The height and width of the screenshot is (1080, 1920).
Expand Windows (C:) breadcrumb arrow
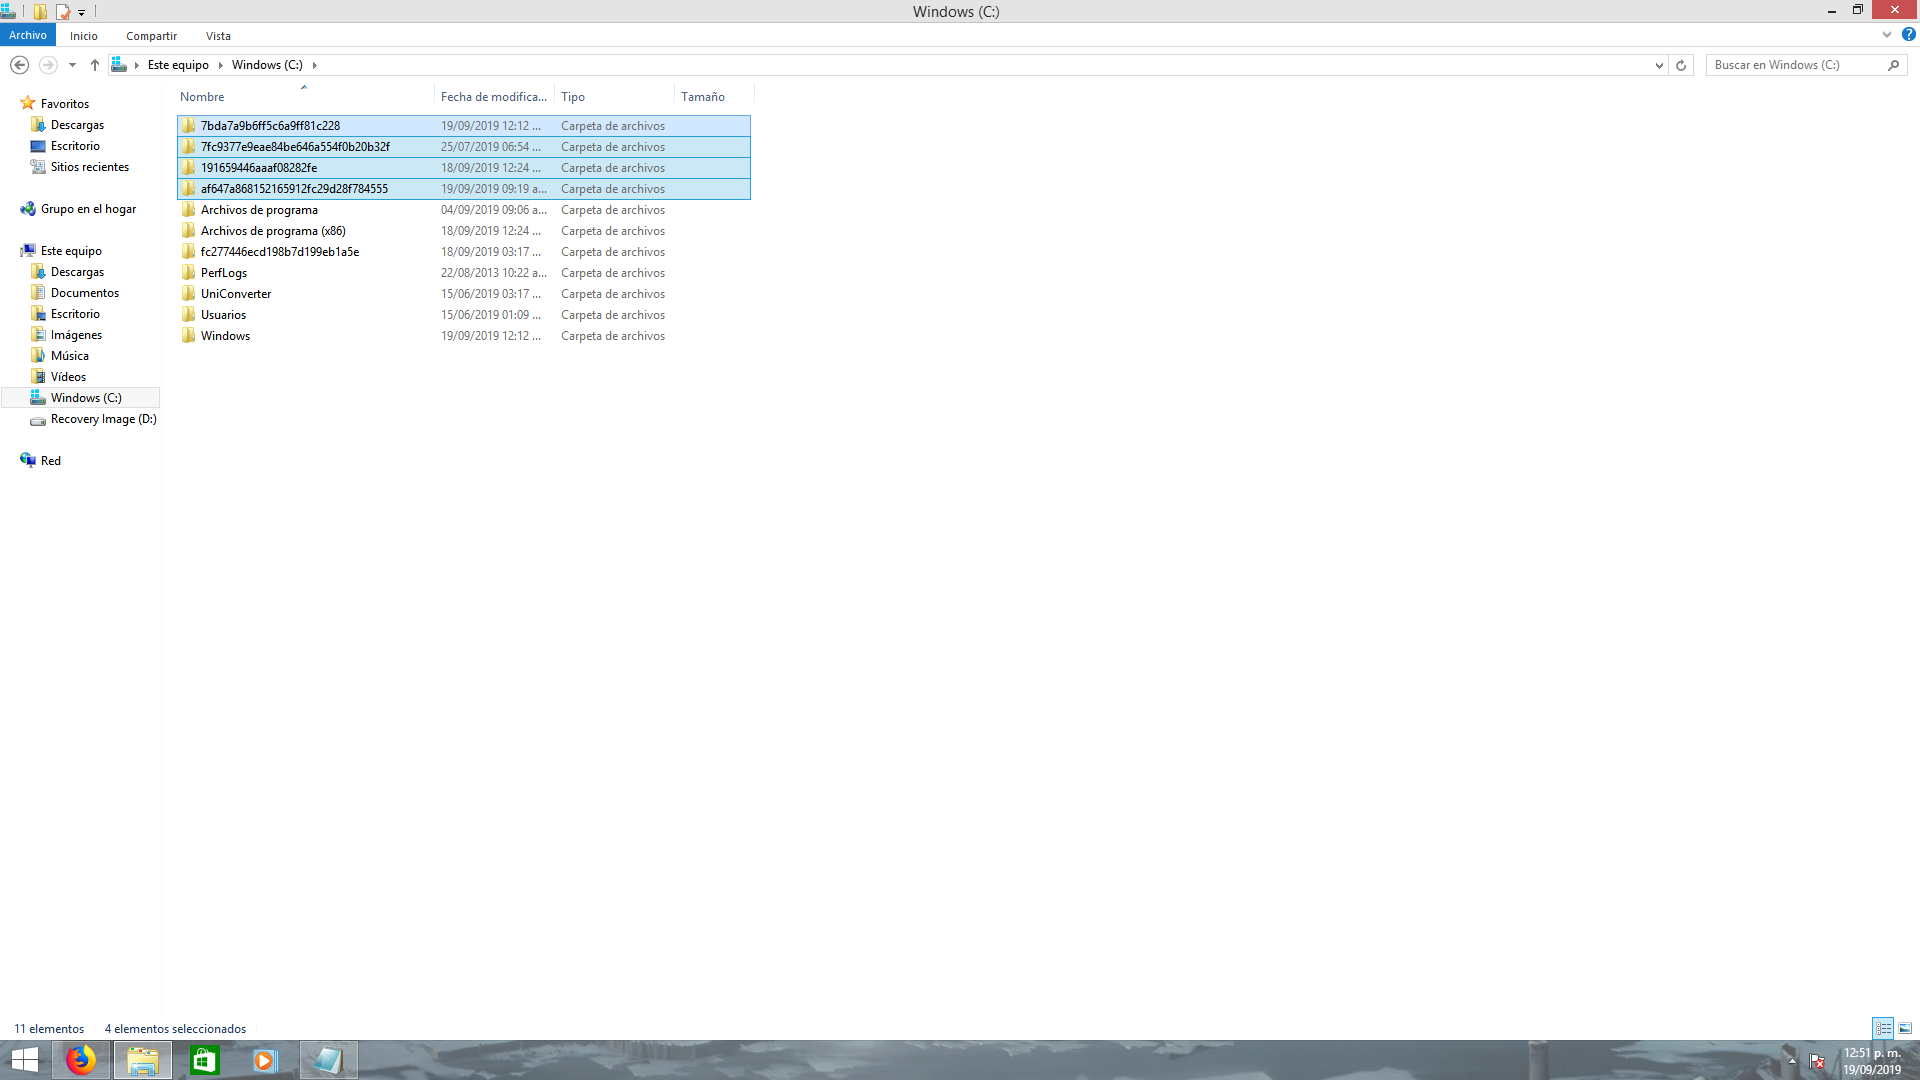click(x=314, y=65)
